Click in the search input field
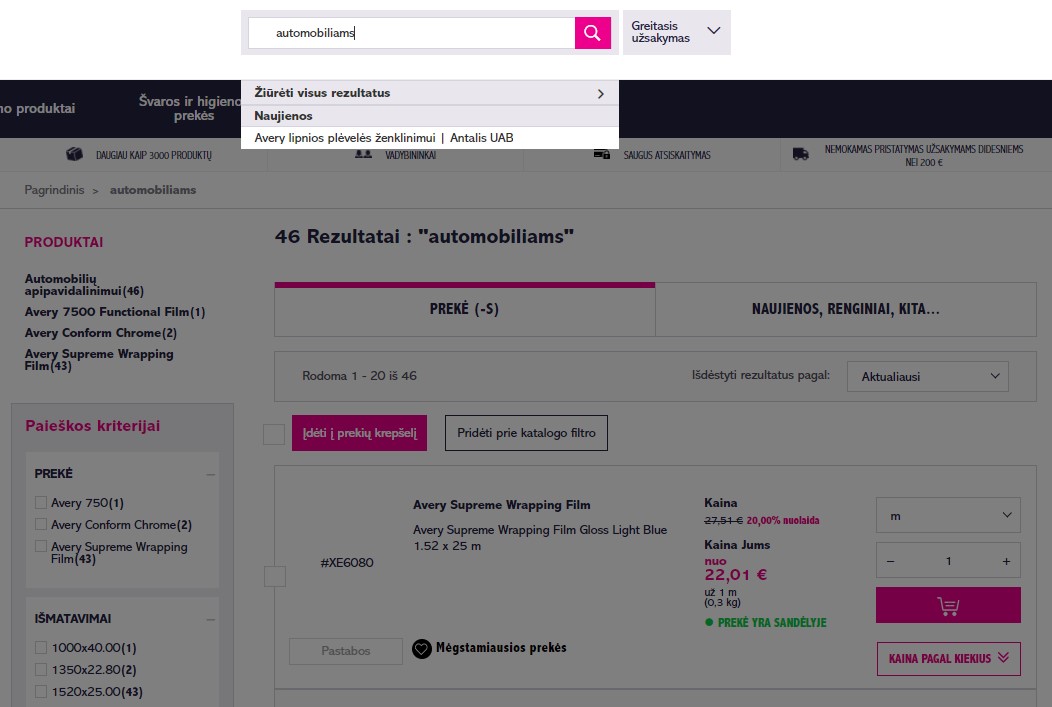The width and height of the screenshot is (1052, 707). click(x=411, y=33)
